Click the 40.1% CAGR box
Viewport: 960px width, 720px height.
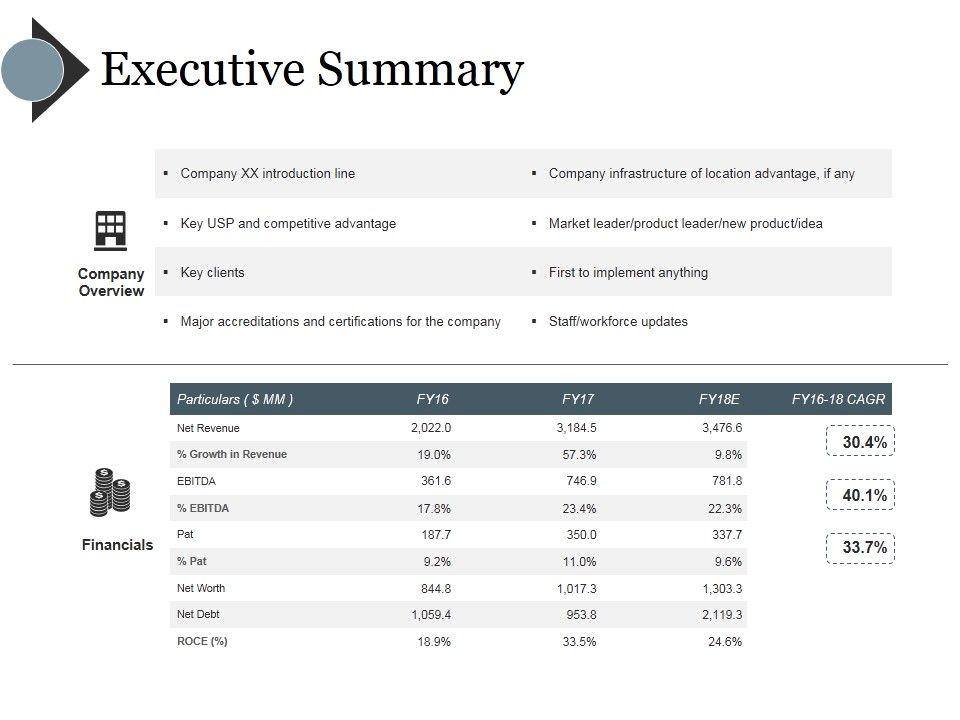[860, 495]
